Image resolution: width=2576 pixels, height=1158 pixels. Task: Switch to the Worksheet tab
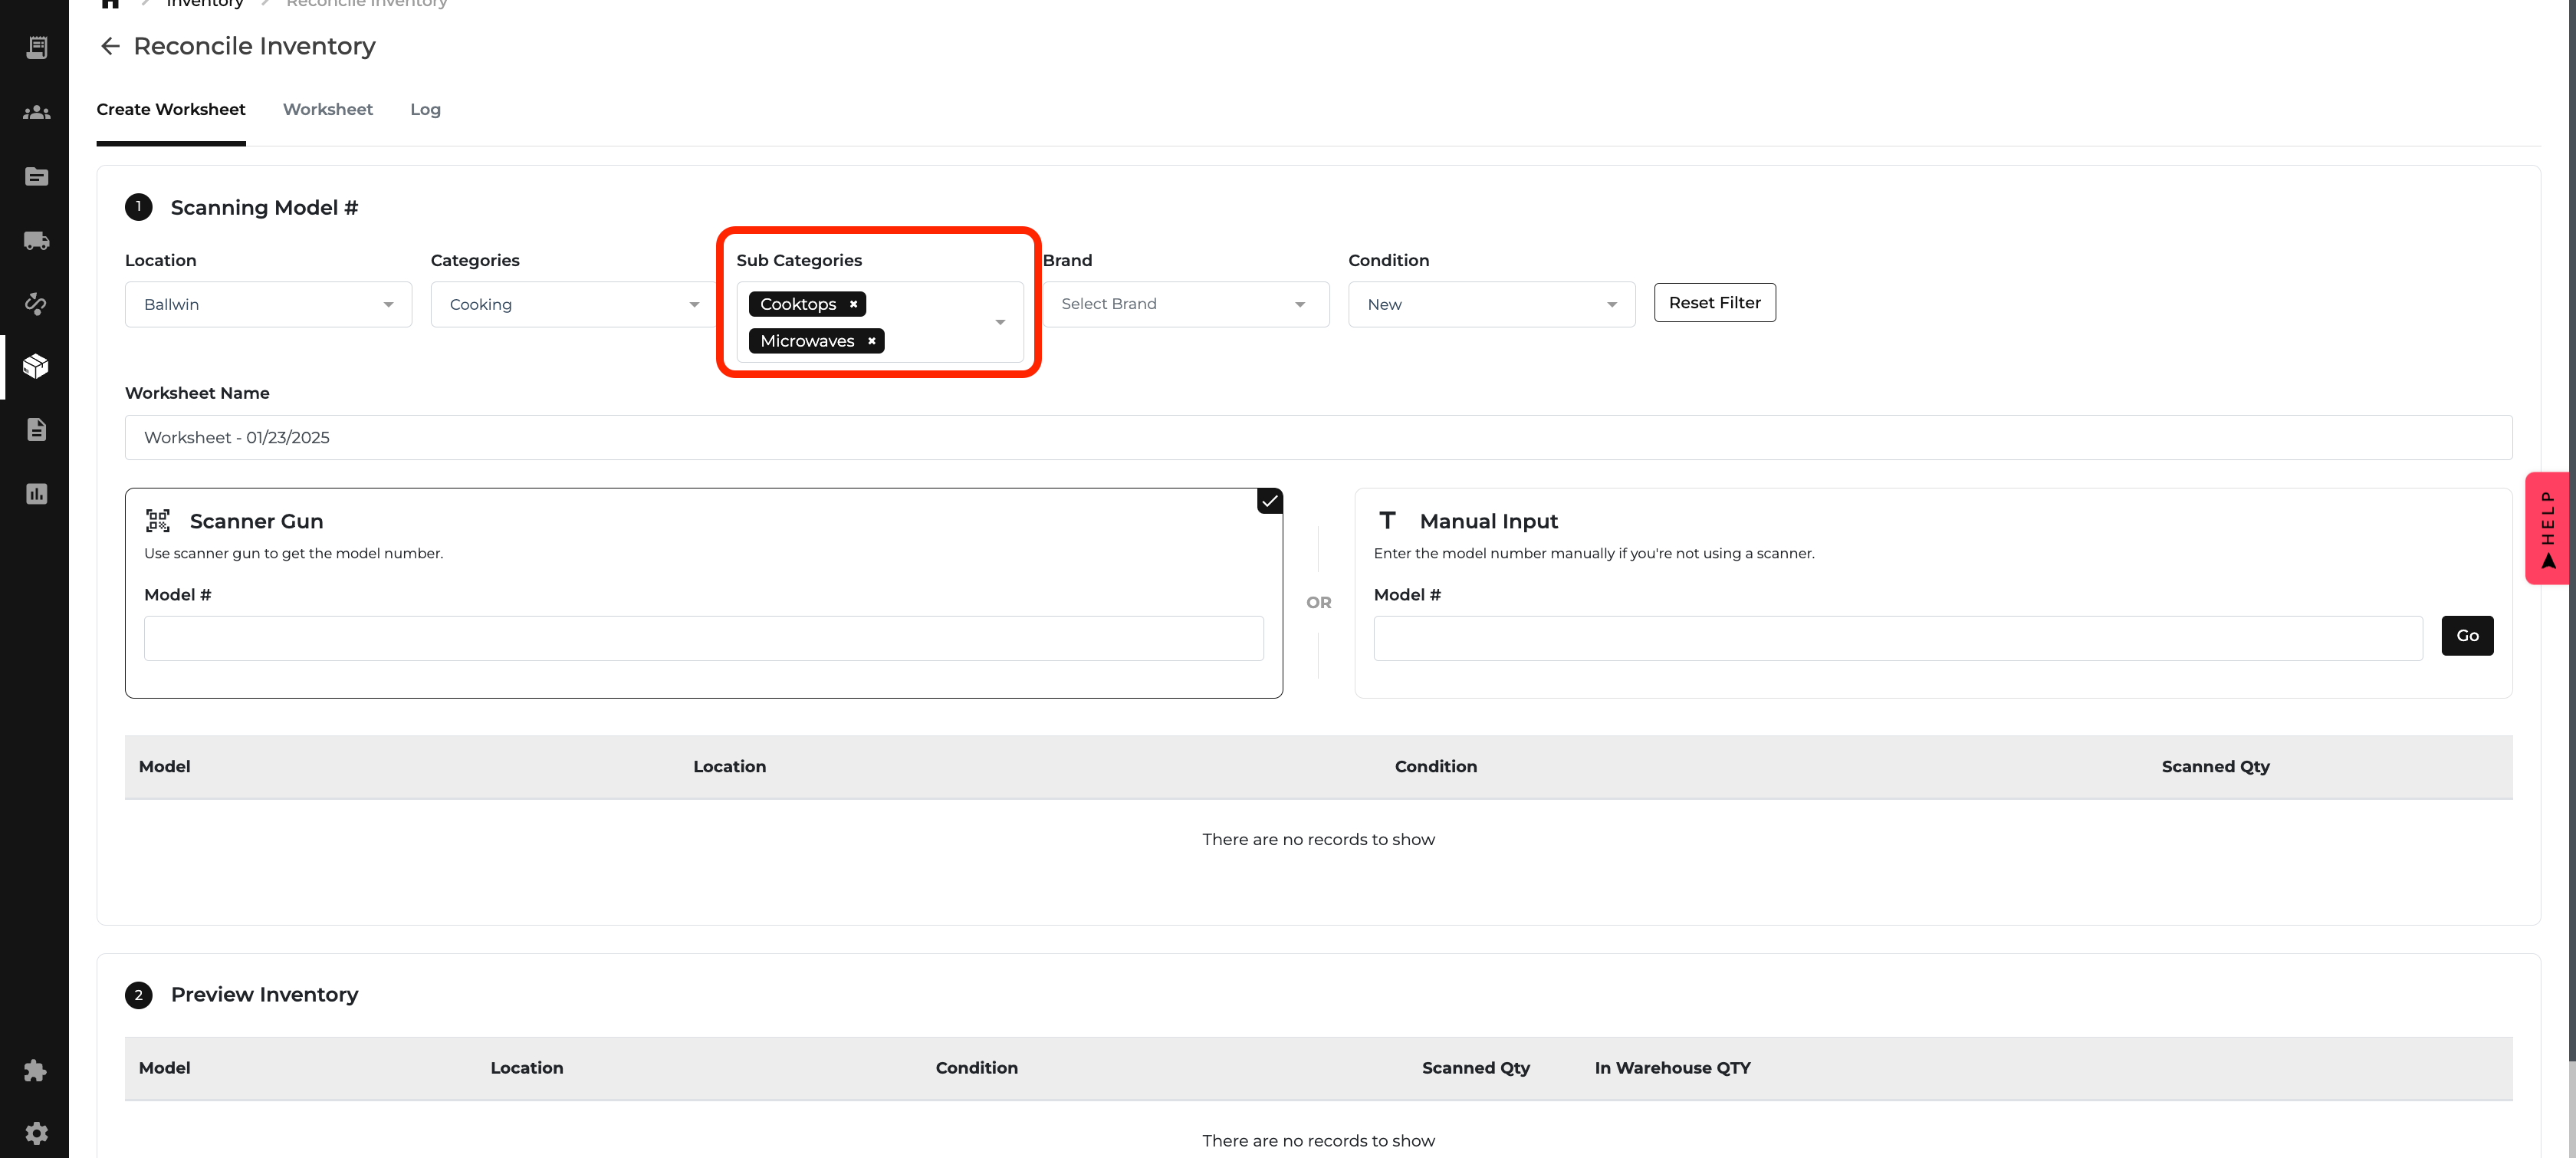click(x=327, y=109)
